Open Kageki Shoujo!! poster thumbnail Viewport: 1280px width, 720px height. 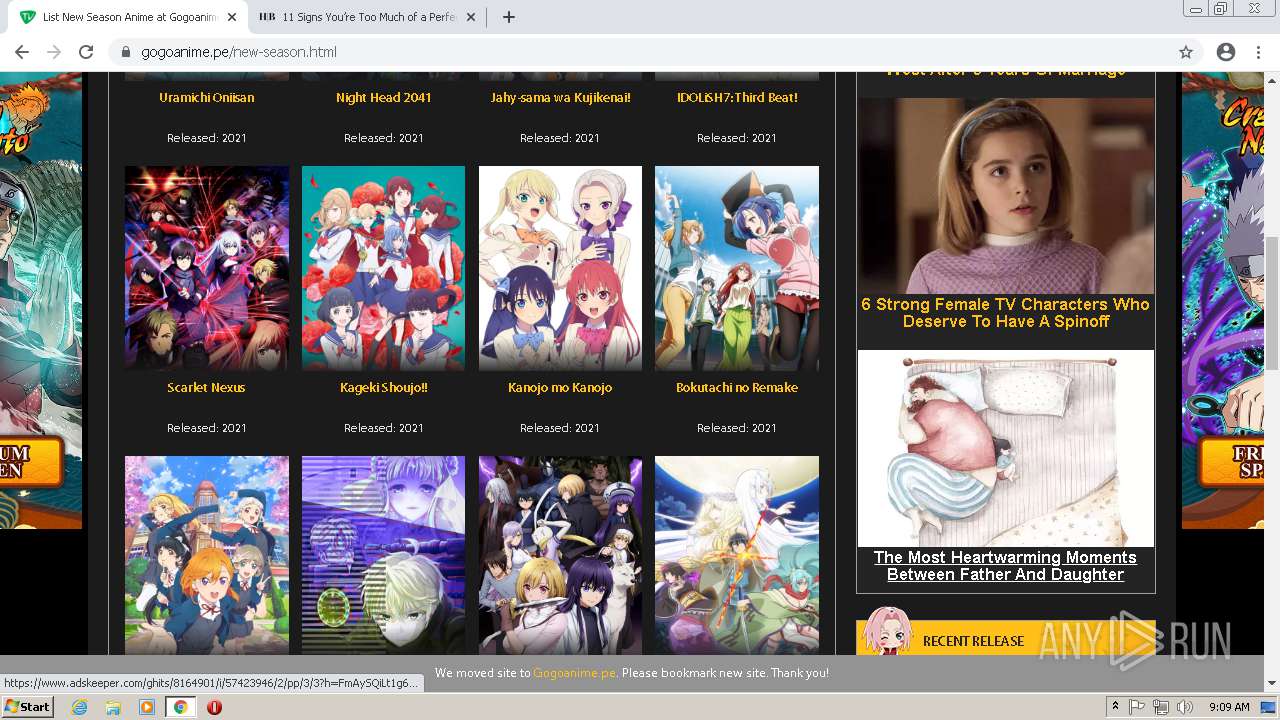click(383, 268)
